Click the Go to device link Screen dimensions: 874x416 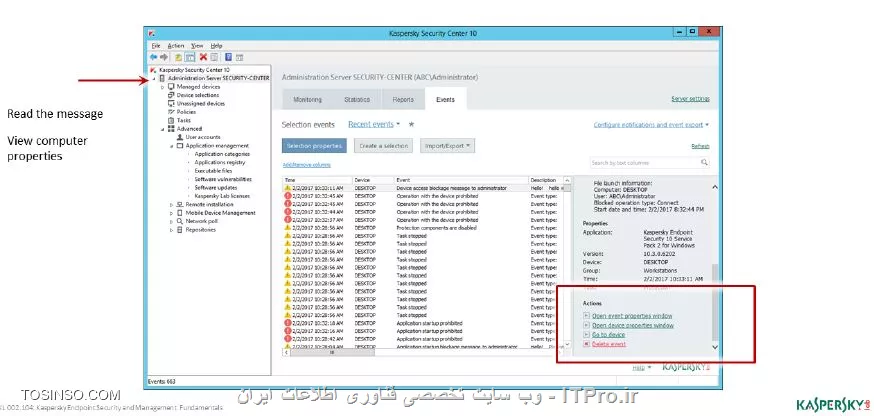608,335
